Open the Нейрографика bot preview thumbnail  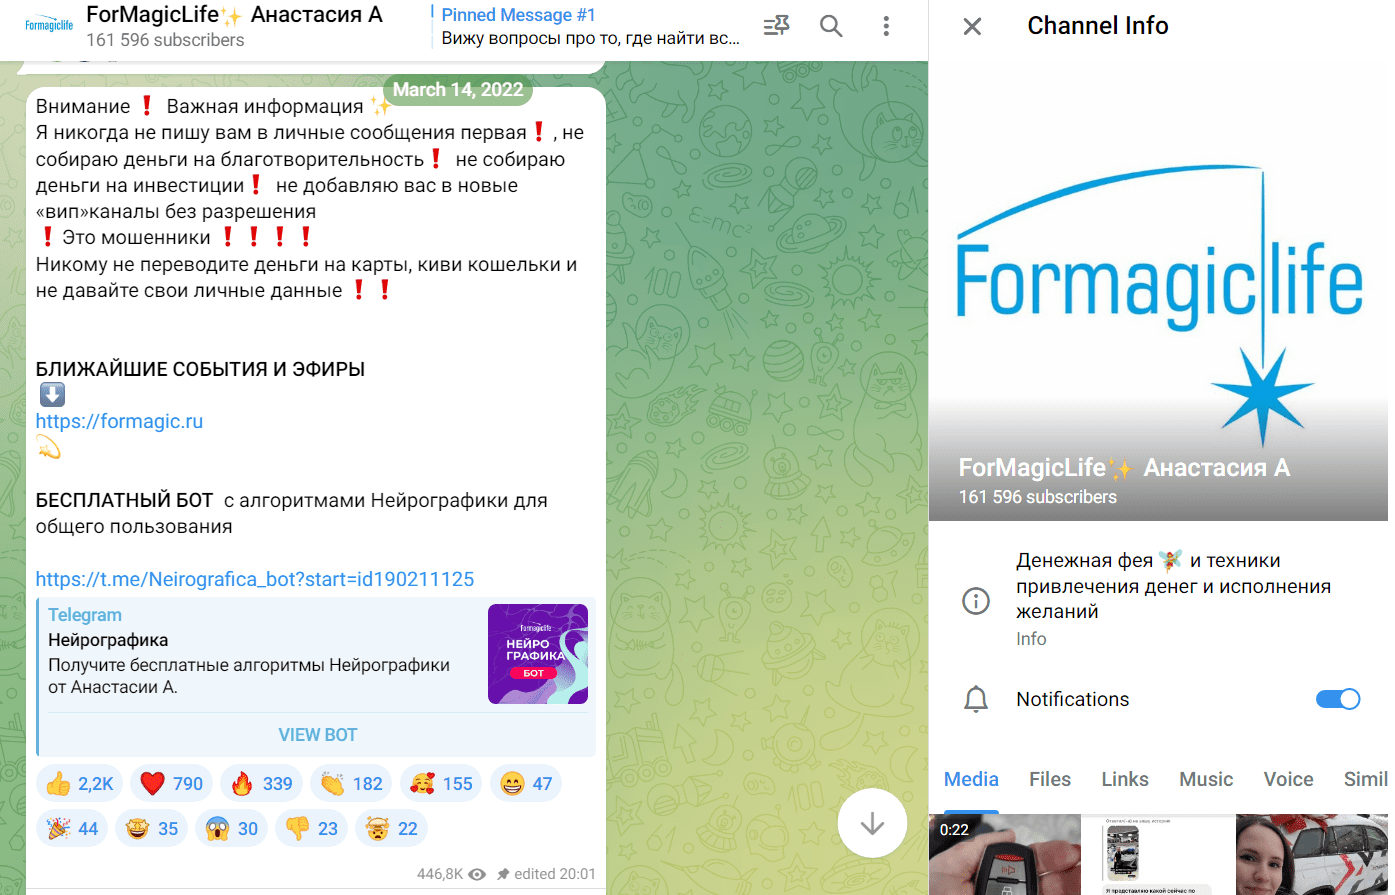(x=538, y=654)
